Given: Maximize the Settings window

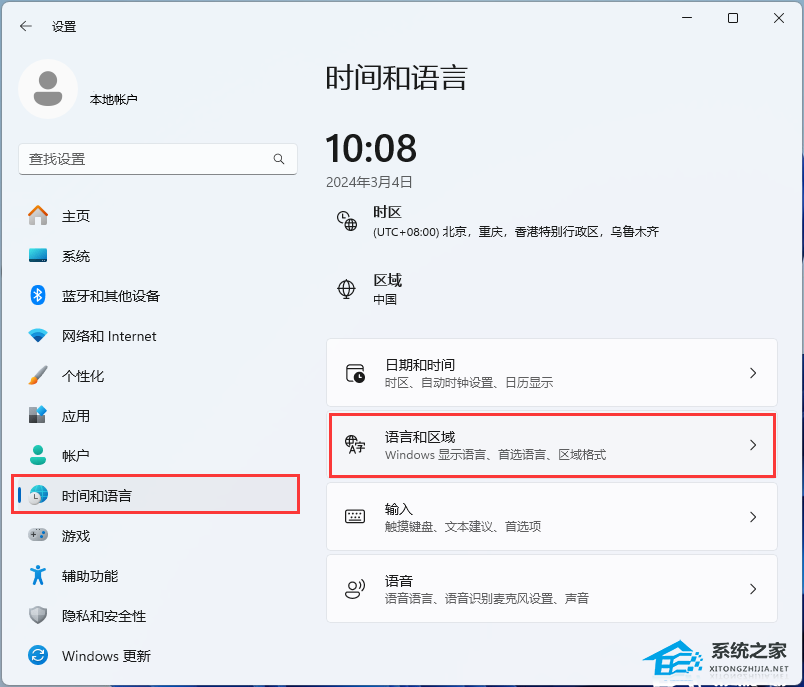Looking at the screenshot, I should [733, 18].
